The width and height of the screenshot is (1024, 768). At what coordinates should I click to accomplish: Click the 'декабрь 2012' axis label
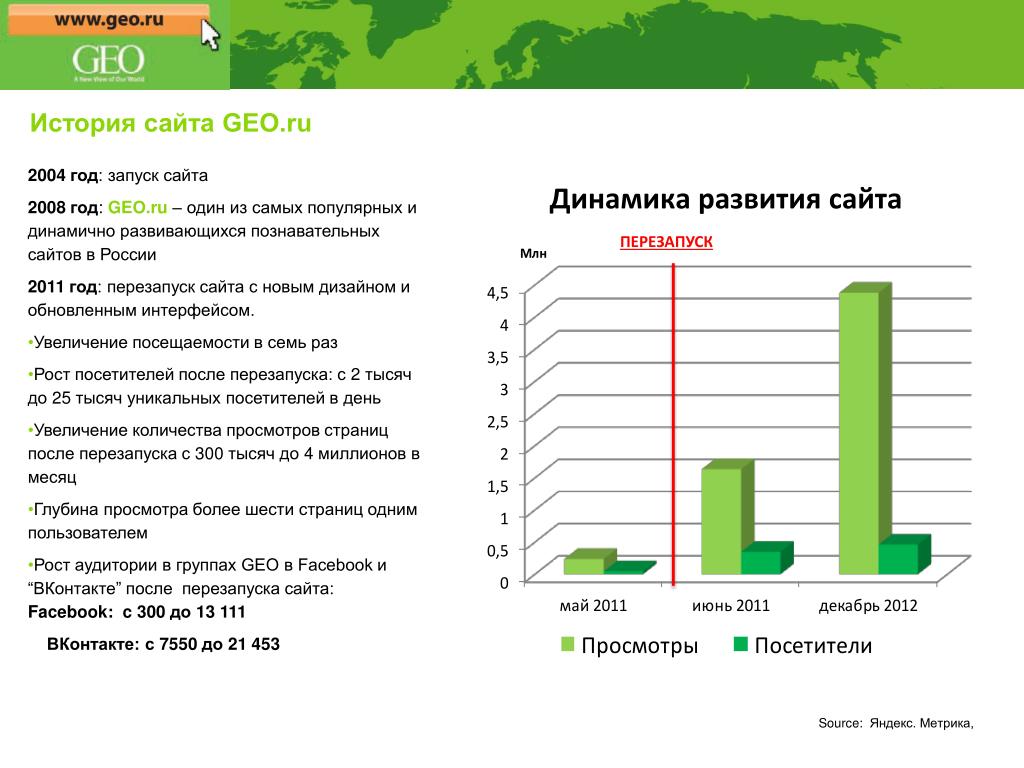868,606
